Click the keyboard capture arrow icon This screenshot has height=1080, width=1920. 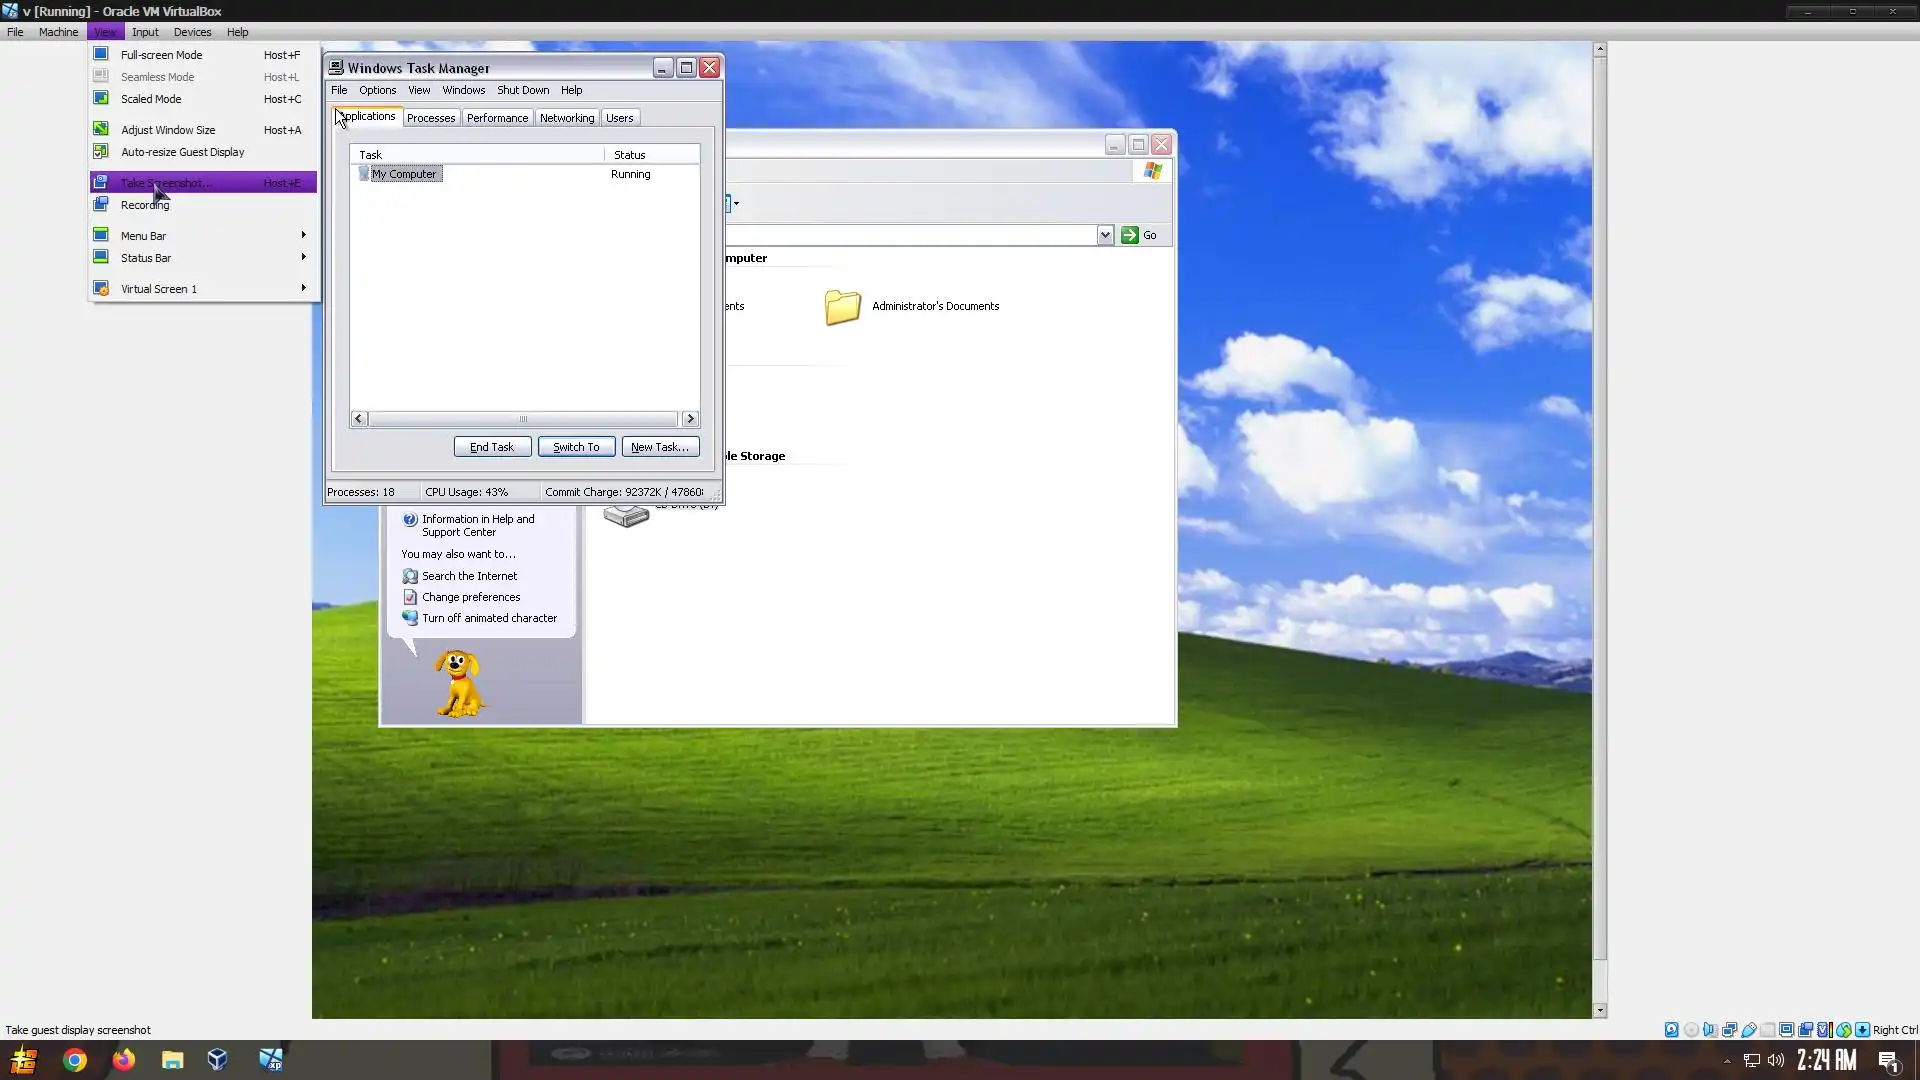tap(1862, 1030)
